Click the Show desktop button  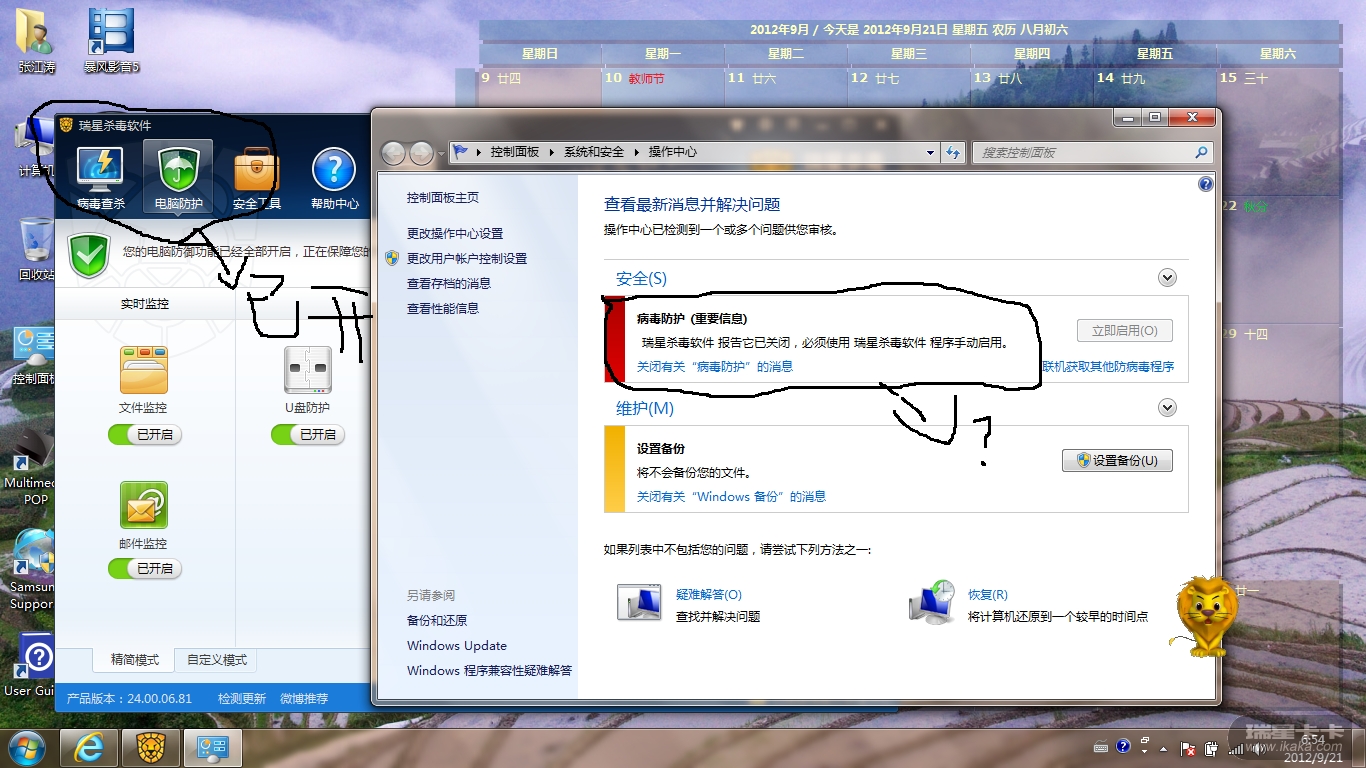[x=1358, y=748]
